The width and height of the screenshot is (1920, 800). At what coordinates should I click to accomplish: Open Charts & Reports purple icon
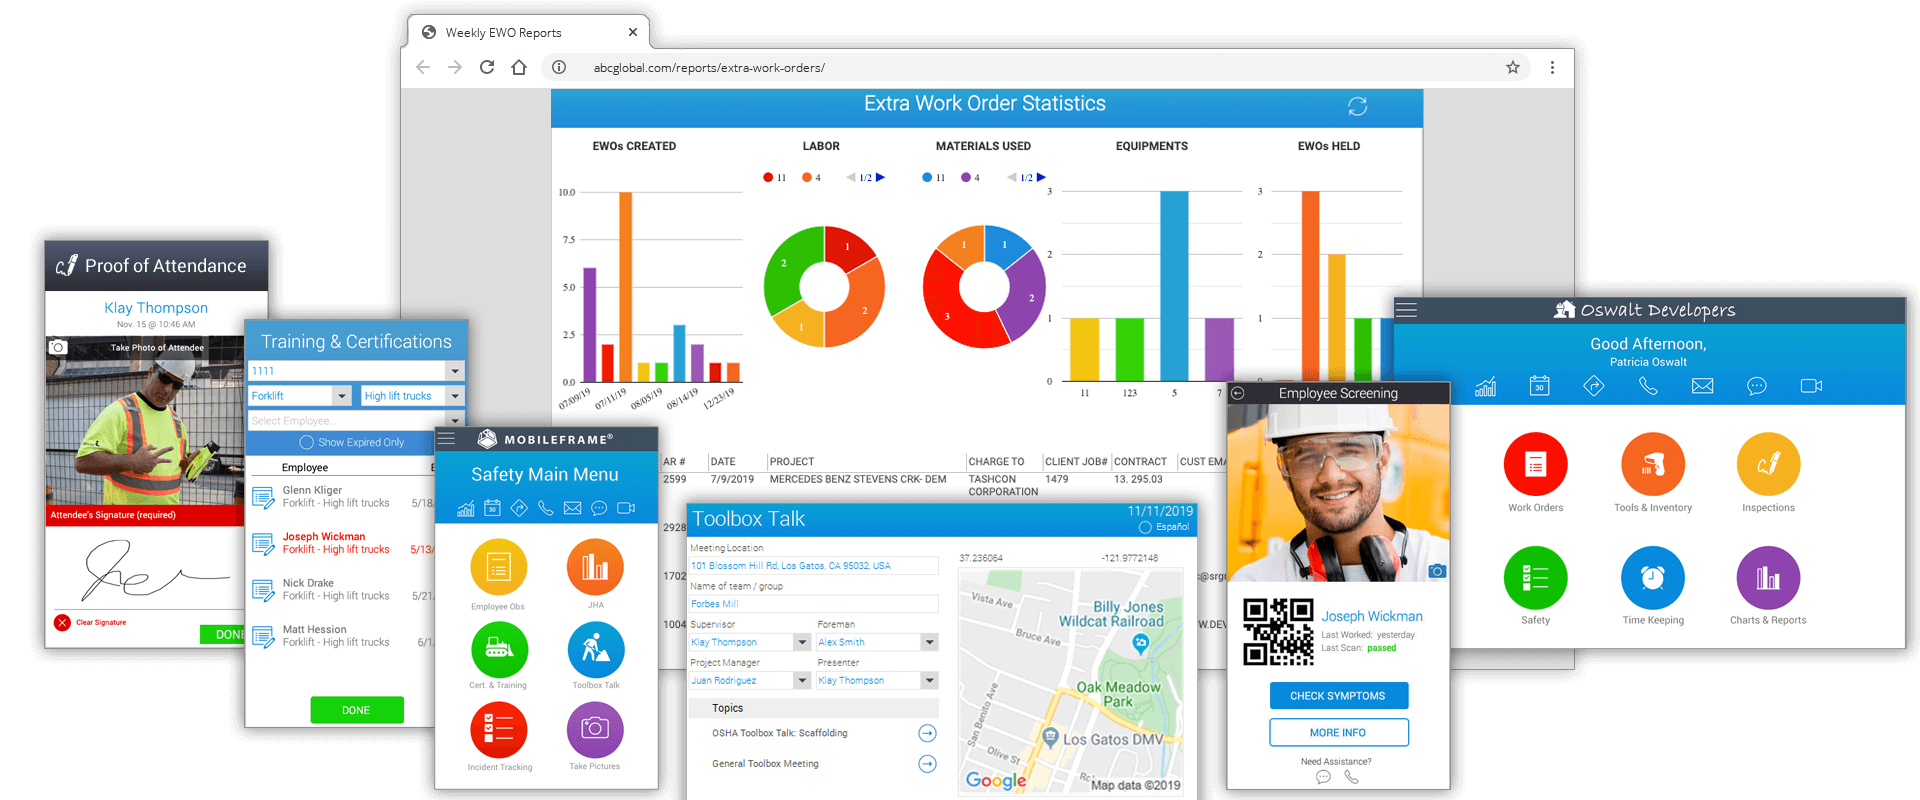[x=1768, y=578]
